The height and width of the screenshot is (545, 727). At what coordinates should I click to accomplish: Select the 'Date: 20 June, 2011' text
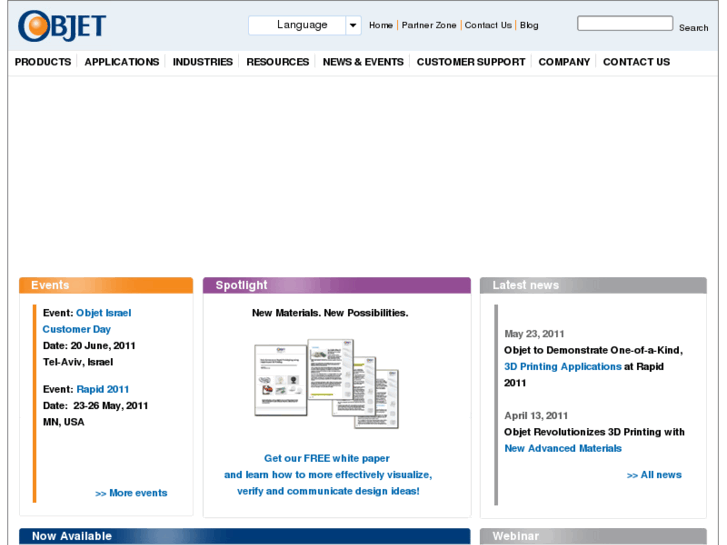(x=89, y=346)
